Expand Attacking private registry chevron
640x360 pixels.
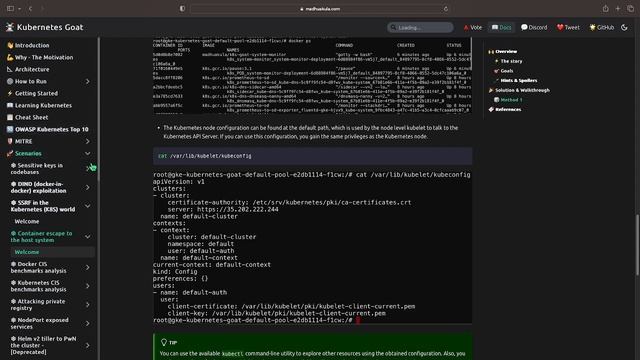87,305
